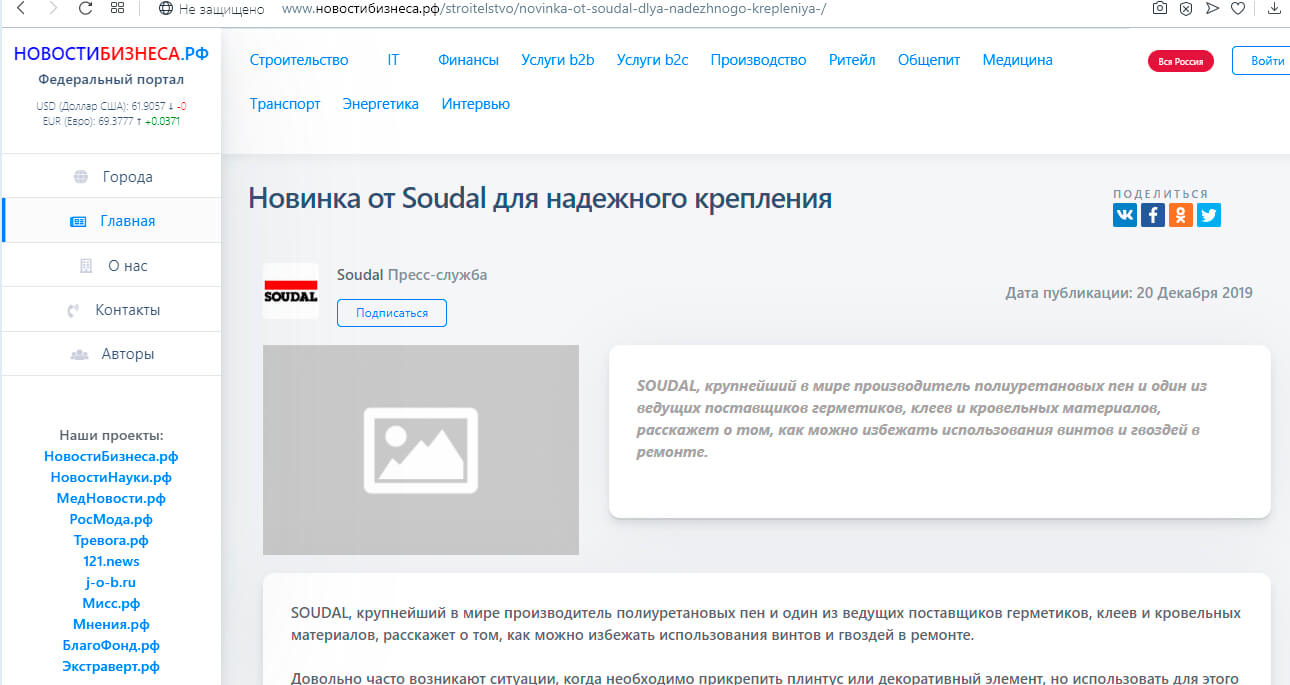
Task: Share article on Twitter icon
Action: 1209,215
